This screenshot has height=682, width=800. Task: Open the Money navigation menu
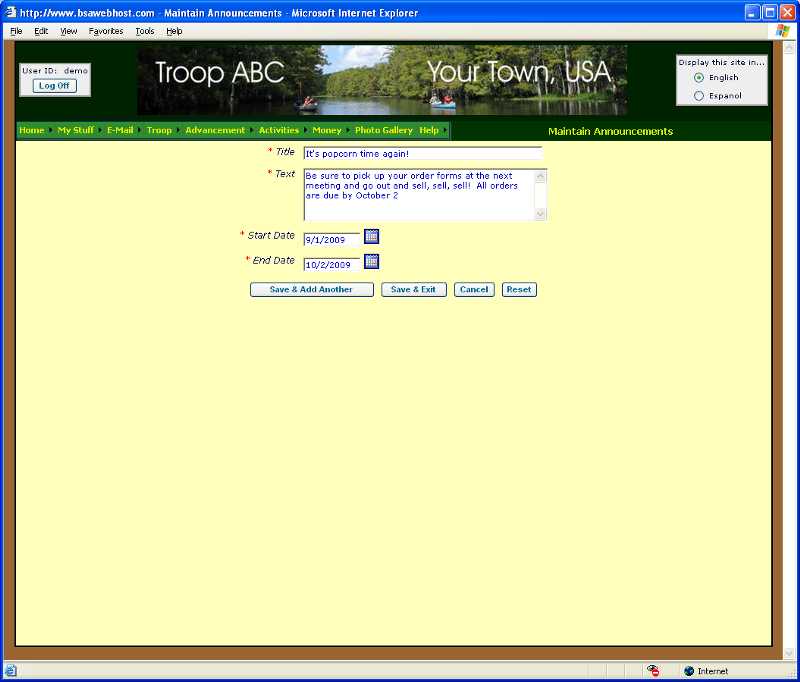pos(327,131)
